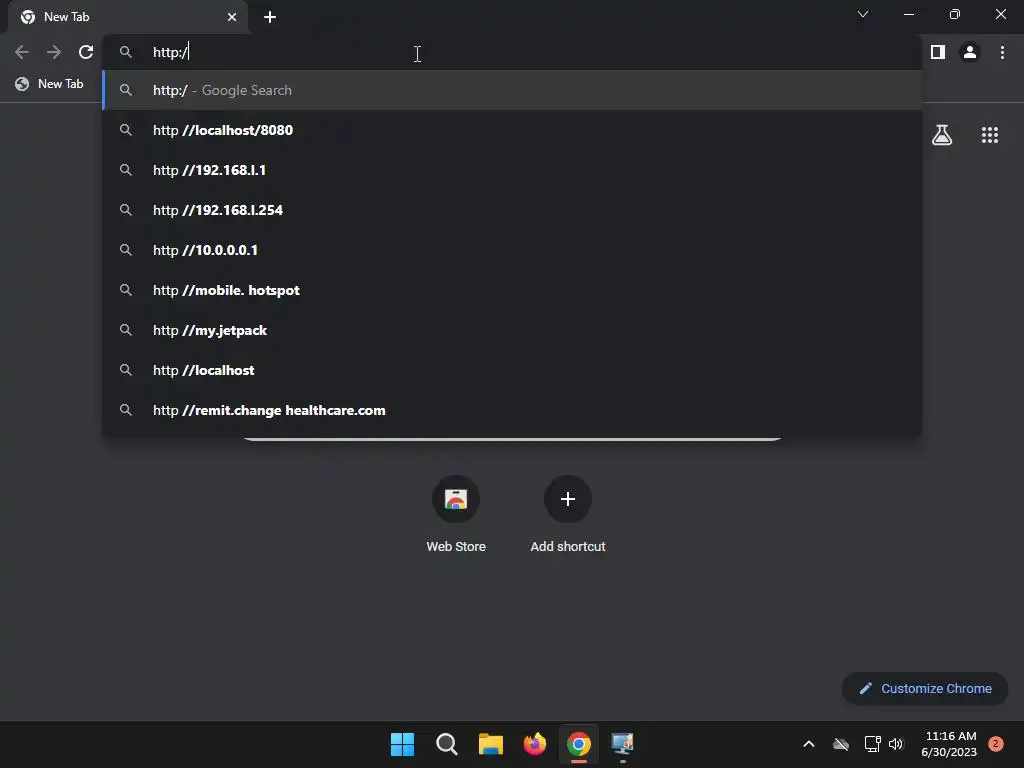Minimize the Chrome window
1024x768 pixels.
coord(909,14)
